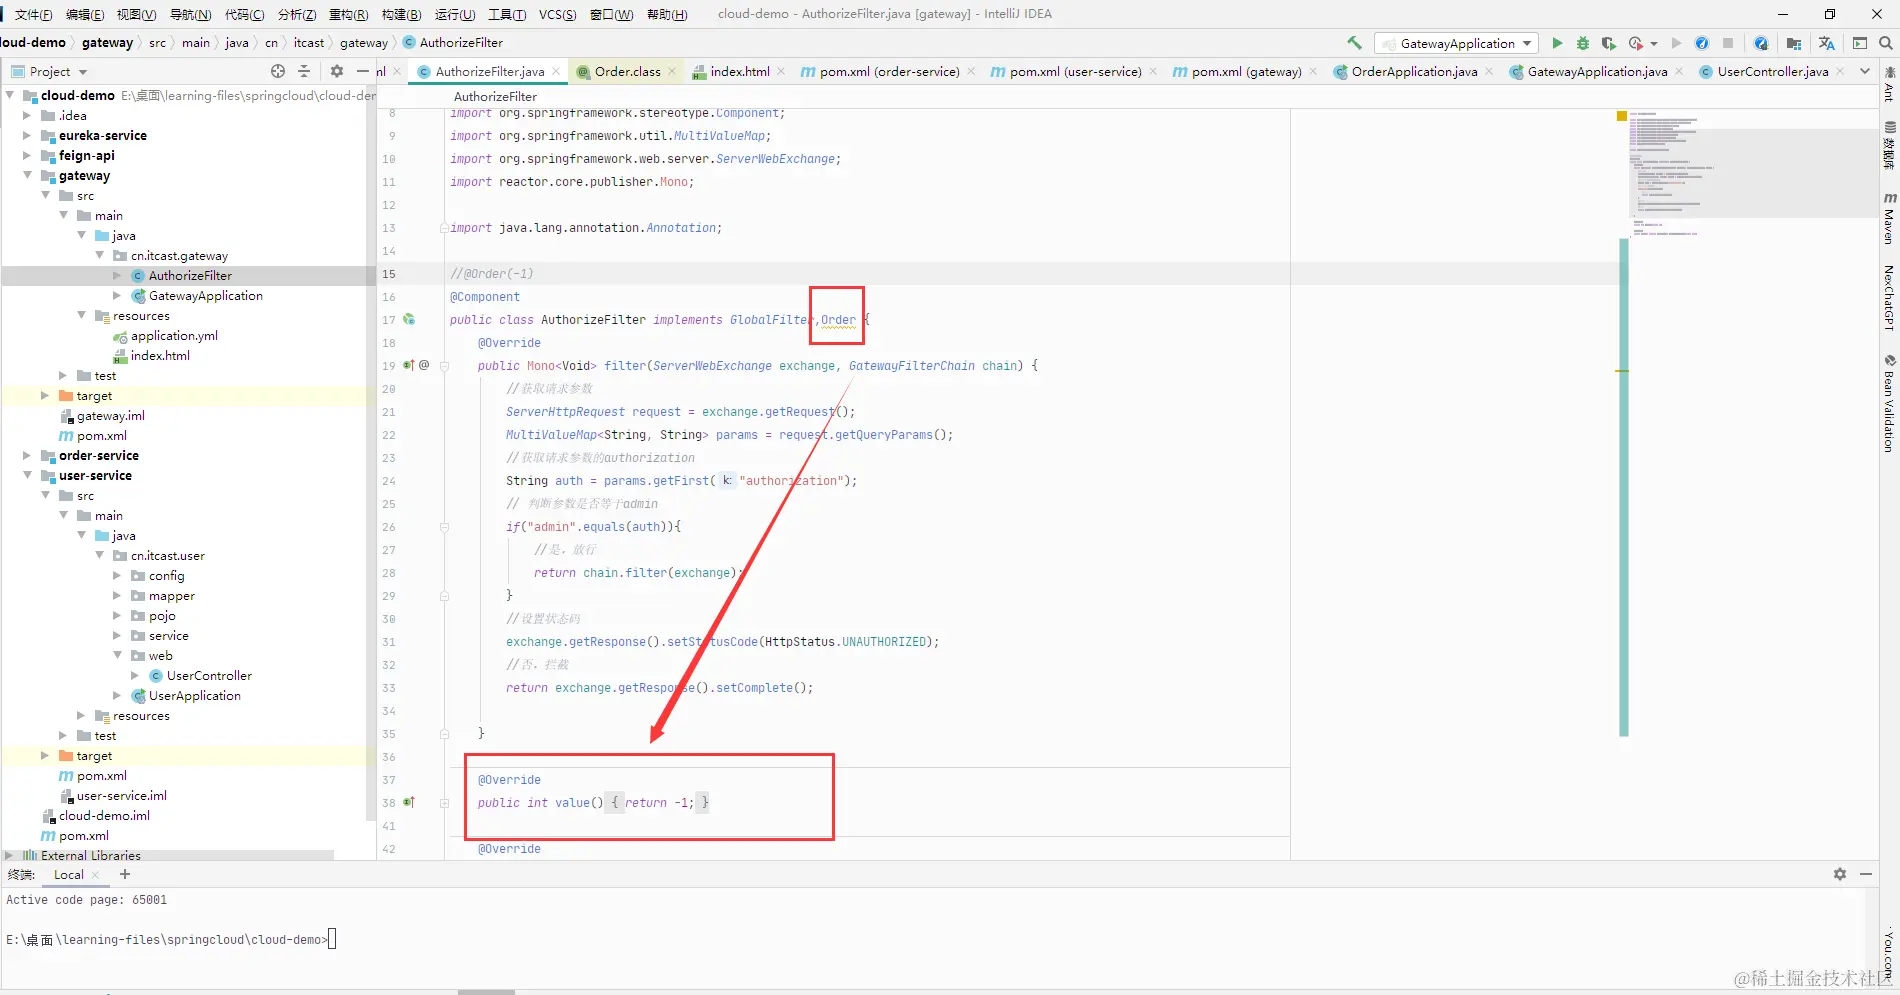Image resolution: width=1900 pixels, height=995 pixels.
Task: Open the profiler run options arrow
Action: coord(1653,44)
